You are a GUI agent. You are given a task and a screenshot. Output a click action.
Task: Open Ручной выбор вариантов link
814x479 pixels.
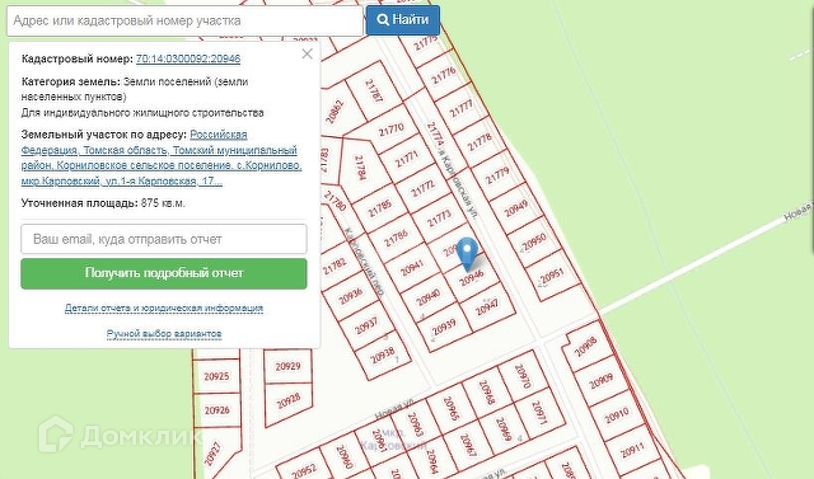pyautogui.click(x=164, y=333)
